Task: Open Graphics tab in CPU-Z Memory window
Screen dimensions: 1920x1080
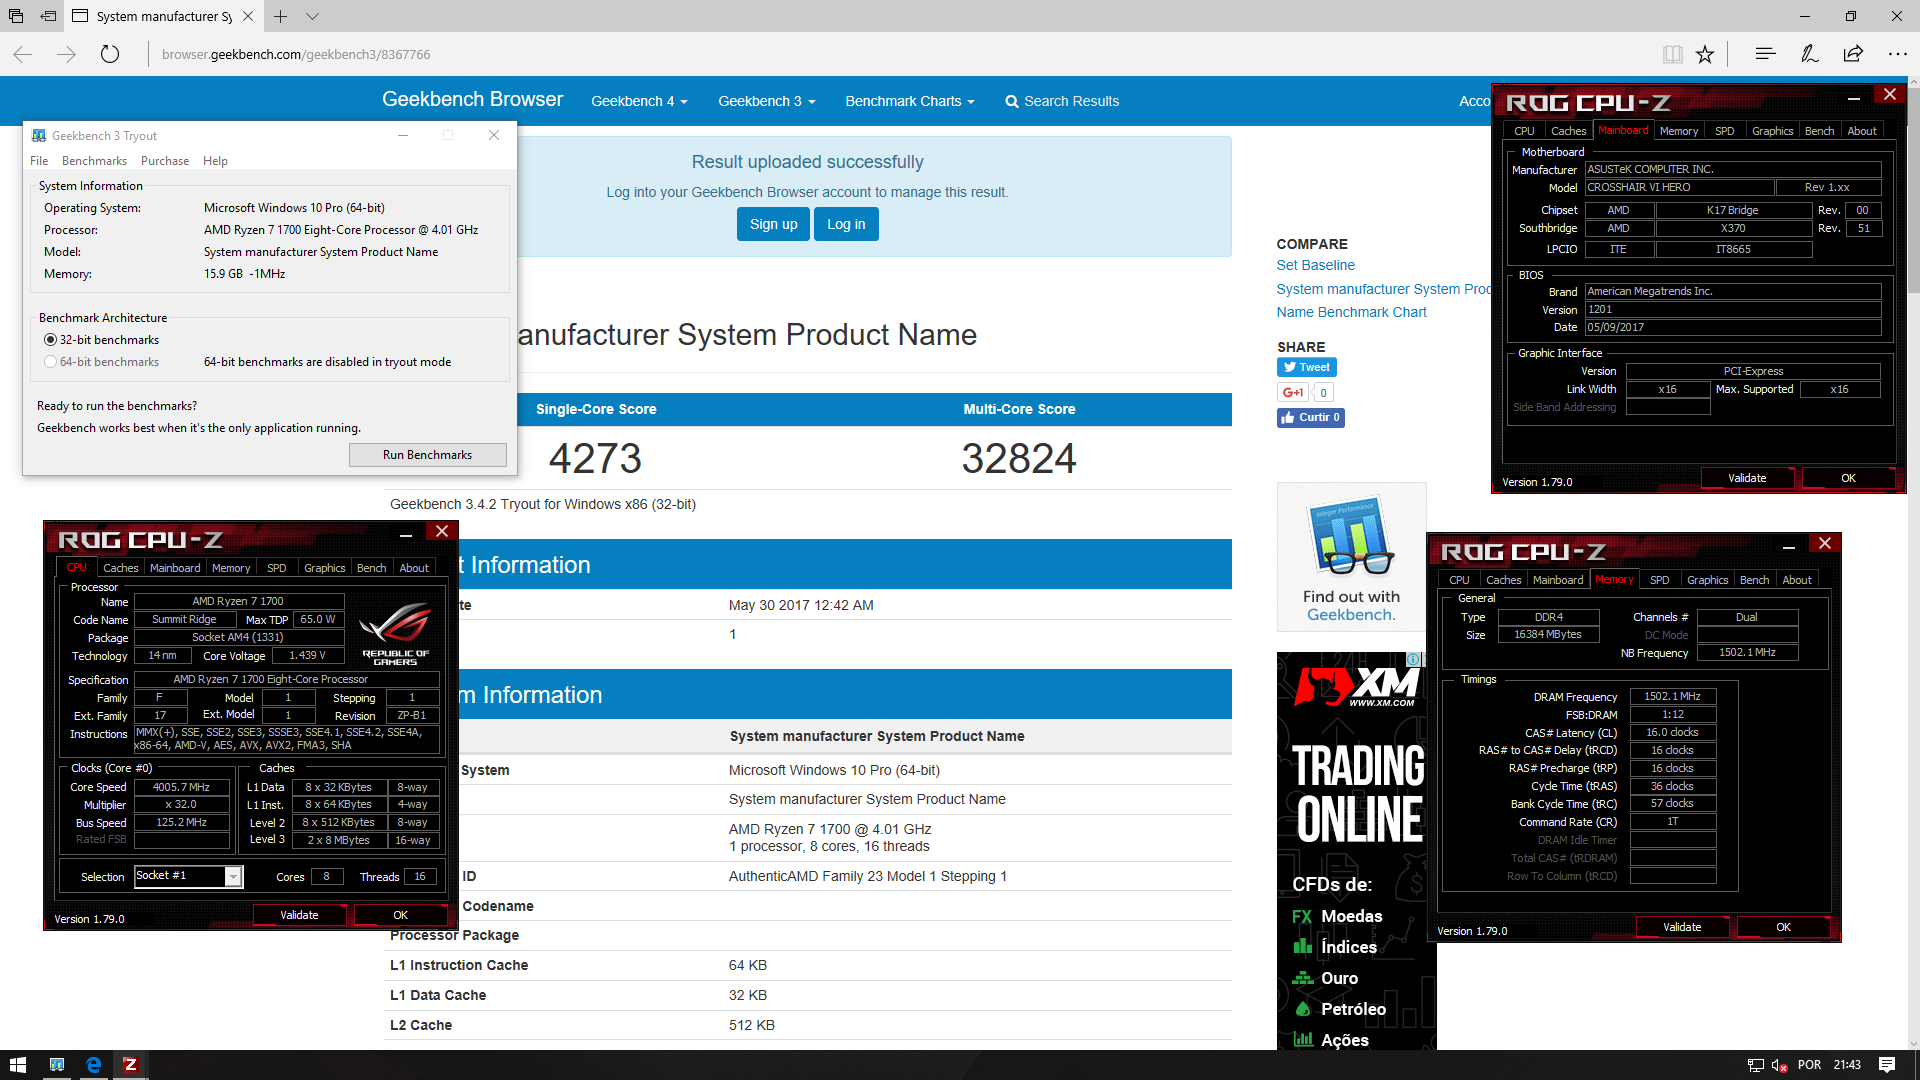Action: (1708, 580)
